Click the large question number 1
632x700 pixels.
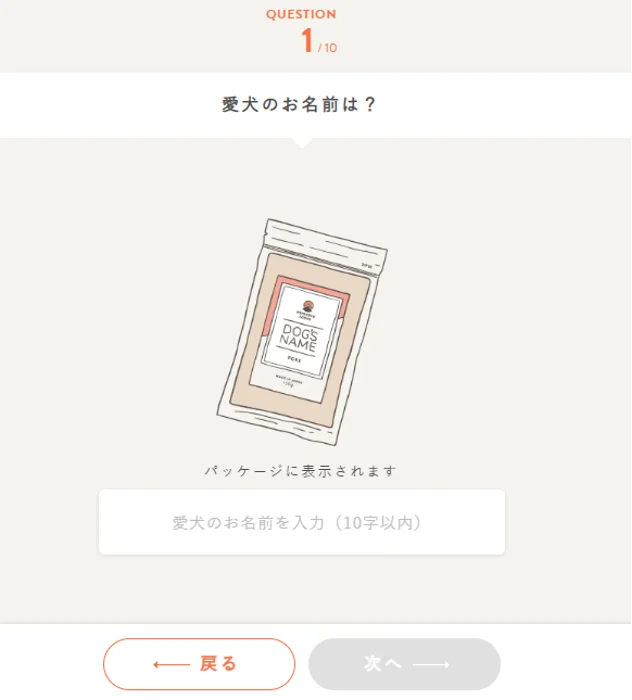307,40
